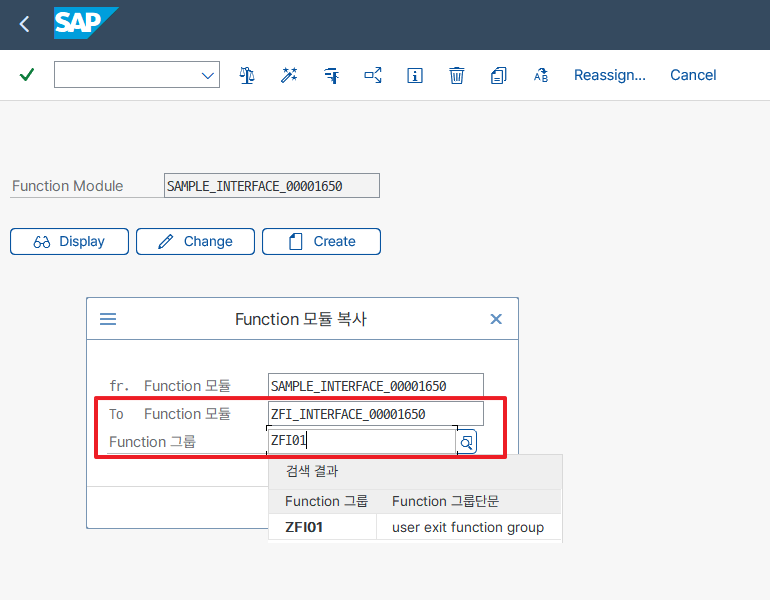Viewport: 770px width, 600px height.
Task: Open search help for Function 그룹
Action: pos(467,442)
